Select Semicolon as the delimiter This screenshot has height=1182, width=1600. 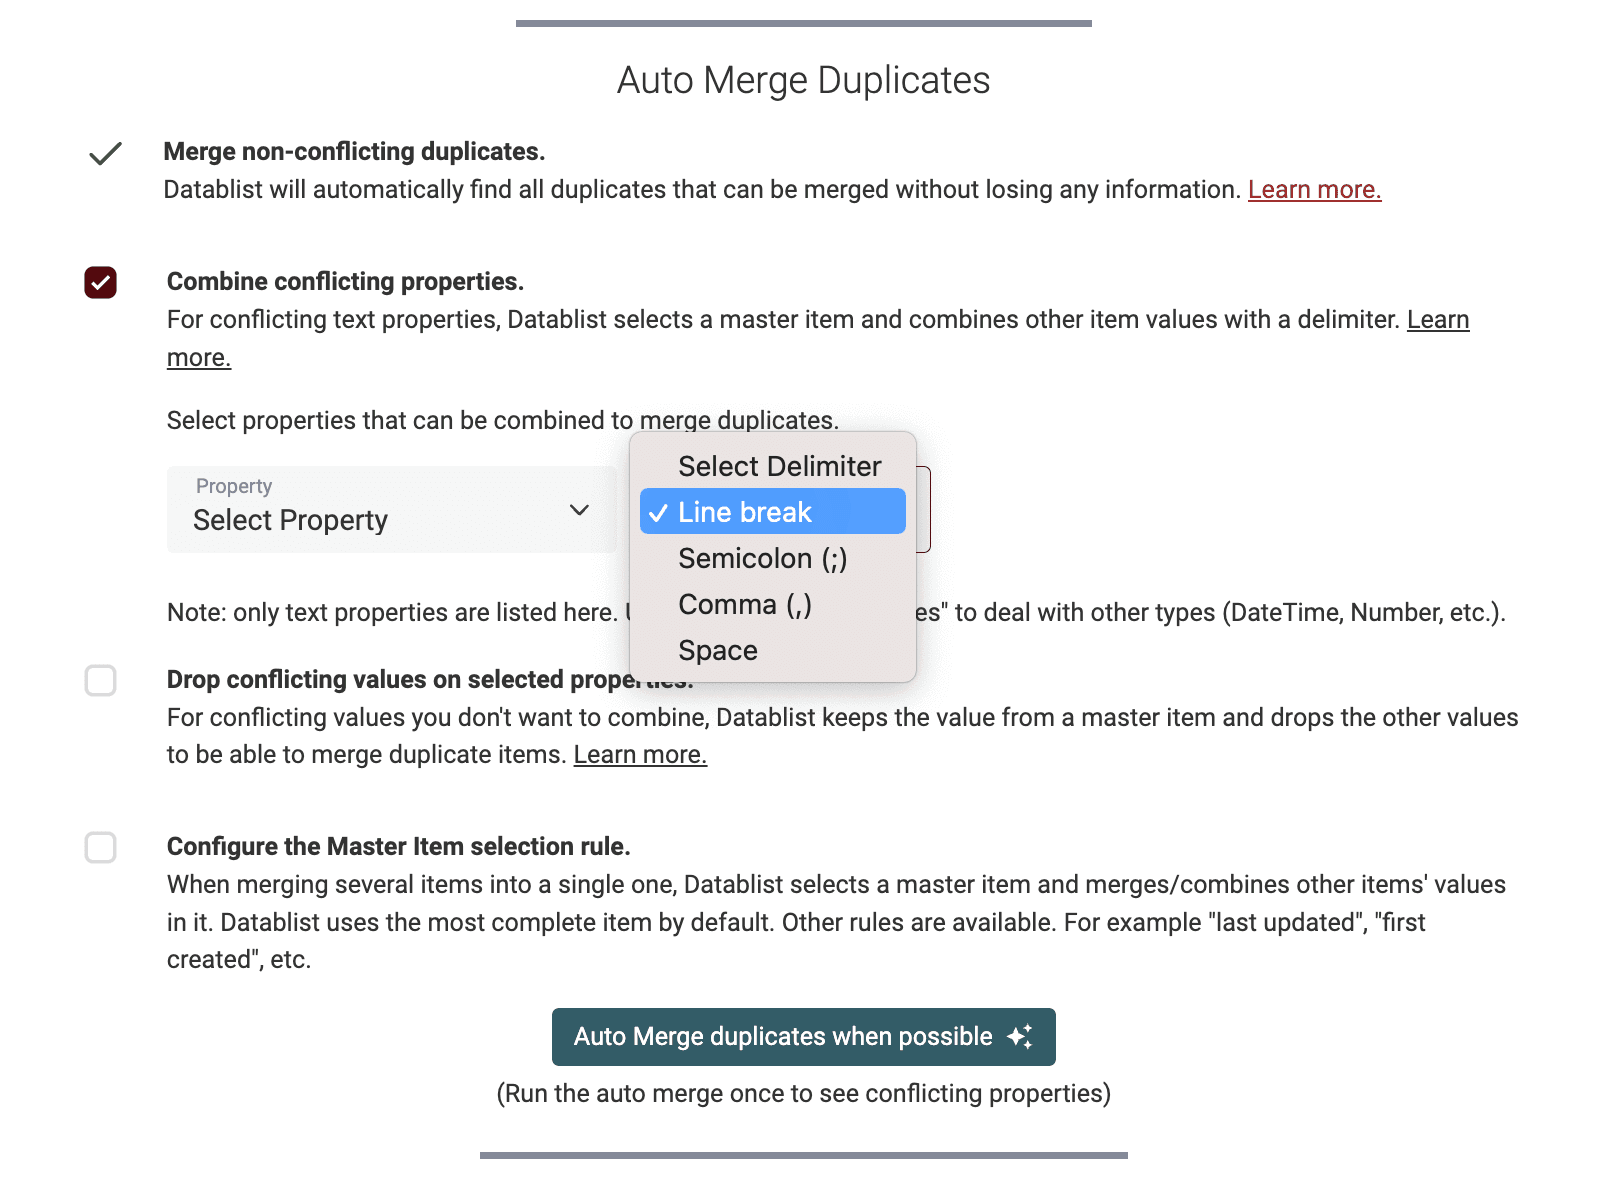[x=762, y=558]
